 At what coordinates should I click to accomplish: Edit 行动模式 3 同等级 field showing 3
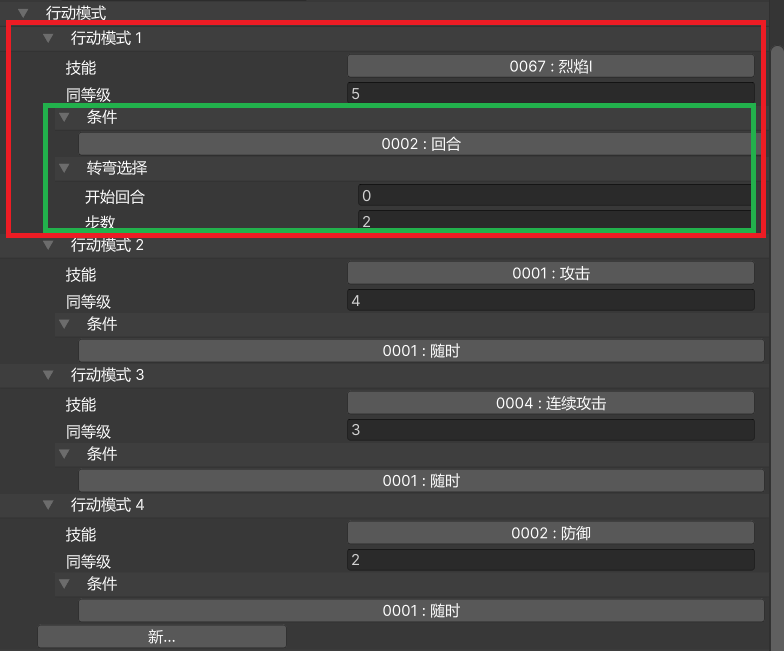[550, 430]
